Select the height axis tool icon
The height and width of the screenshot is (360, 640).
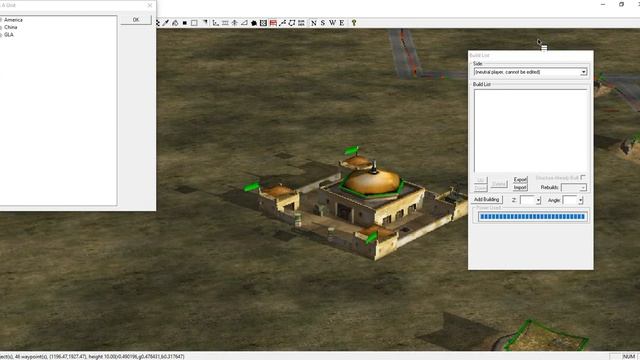point(216,23)
